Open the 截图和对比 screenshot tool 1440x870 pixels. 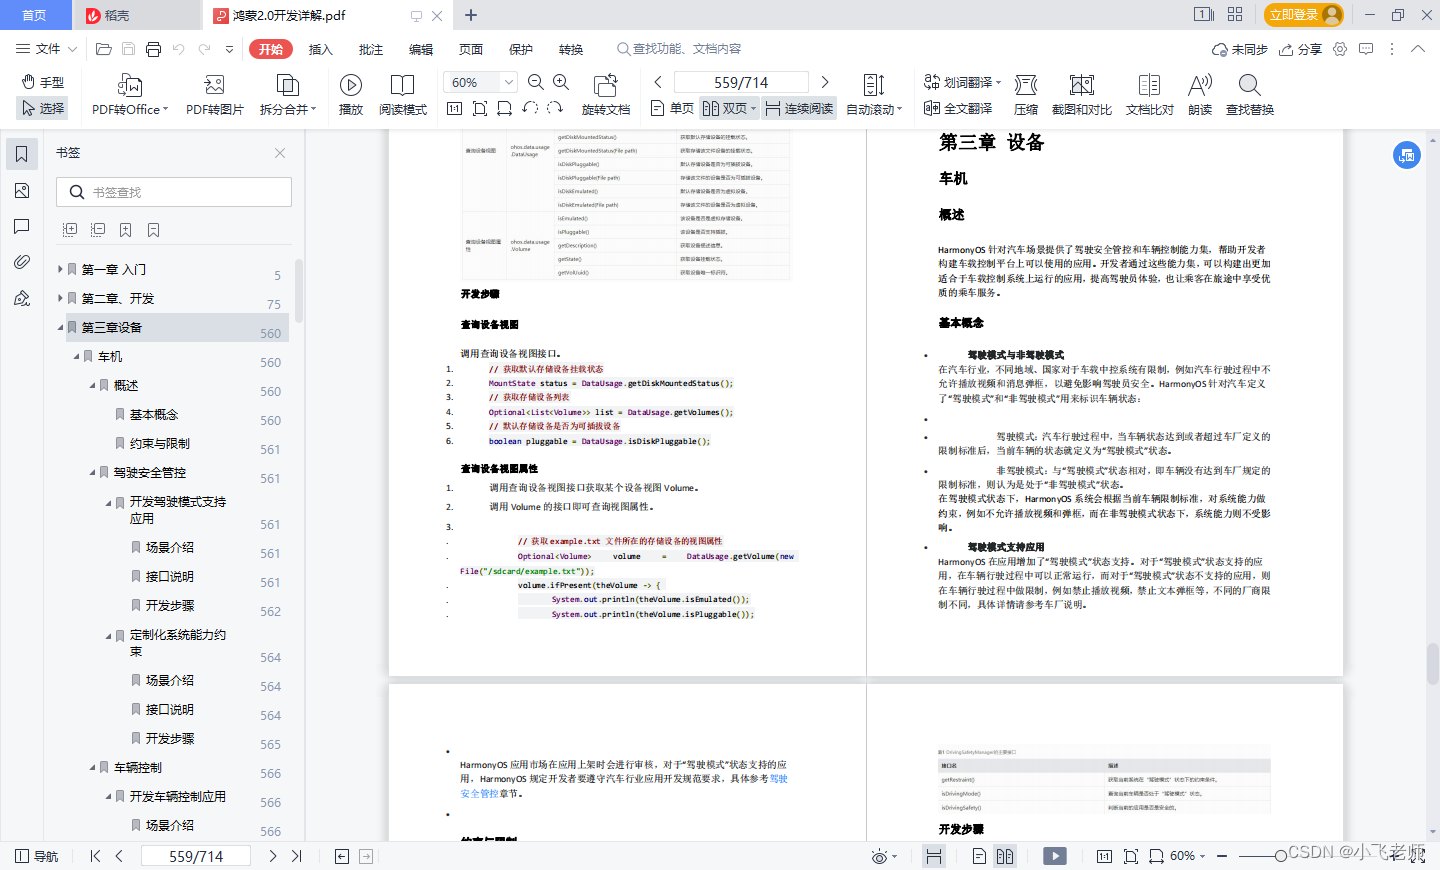point(1082,95)
